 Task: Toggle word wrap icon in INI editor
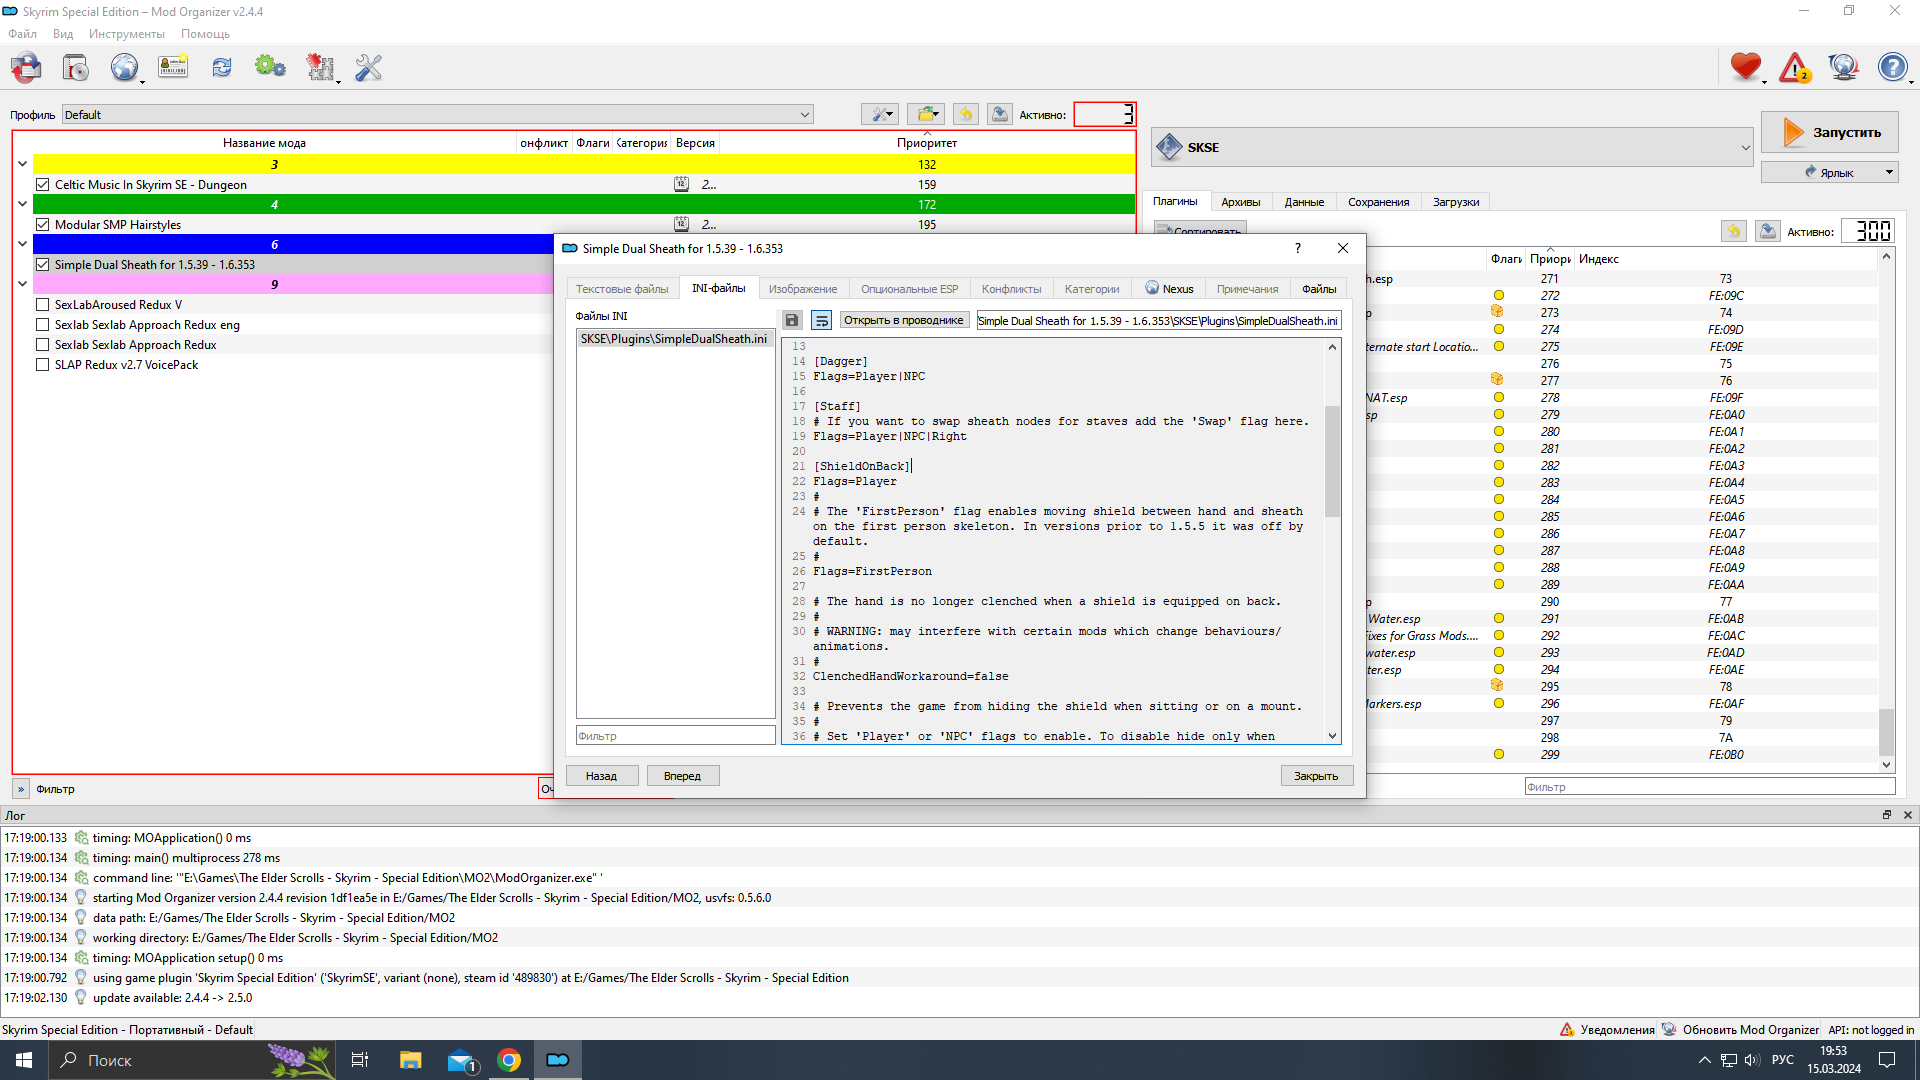[821, 320]
